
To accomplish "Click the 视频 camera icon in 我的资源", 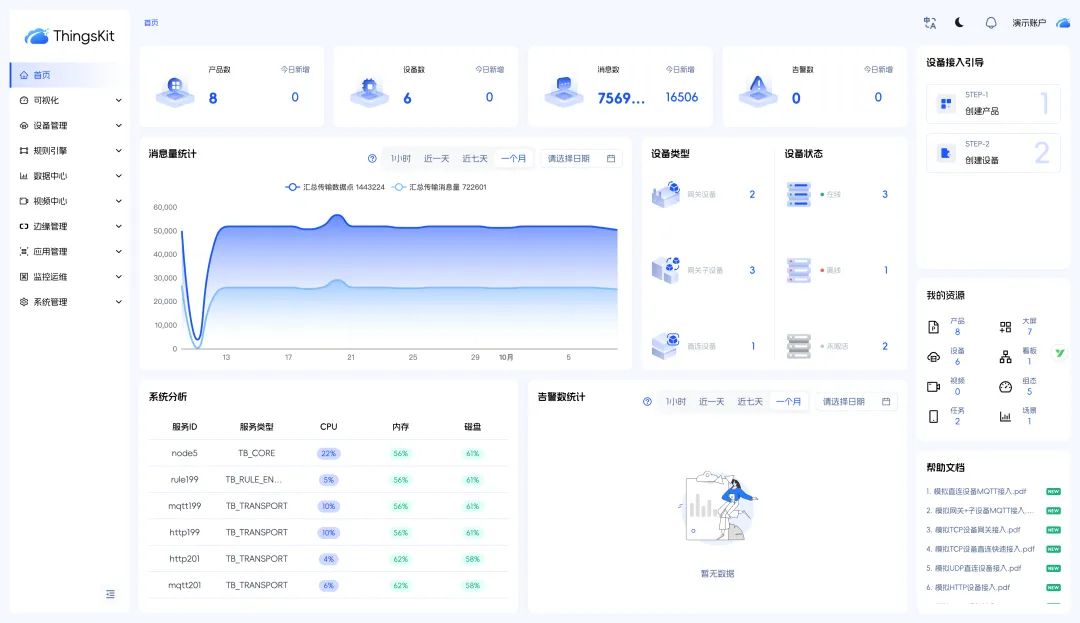I will coord(933,385).
